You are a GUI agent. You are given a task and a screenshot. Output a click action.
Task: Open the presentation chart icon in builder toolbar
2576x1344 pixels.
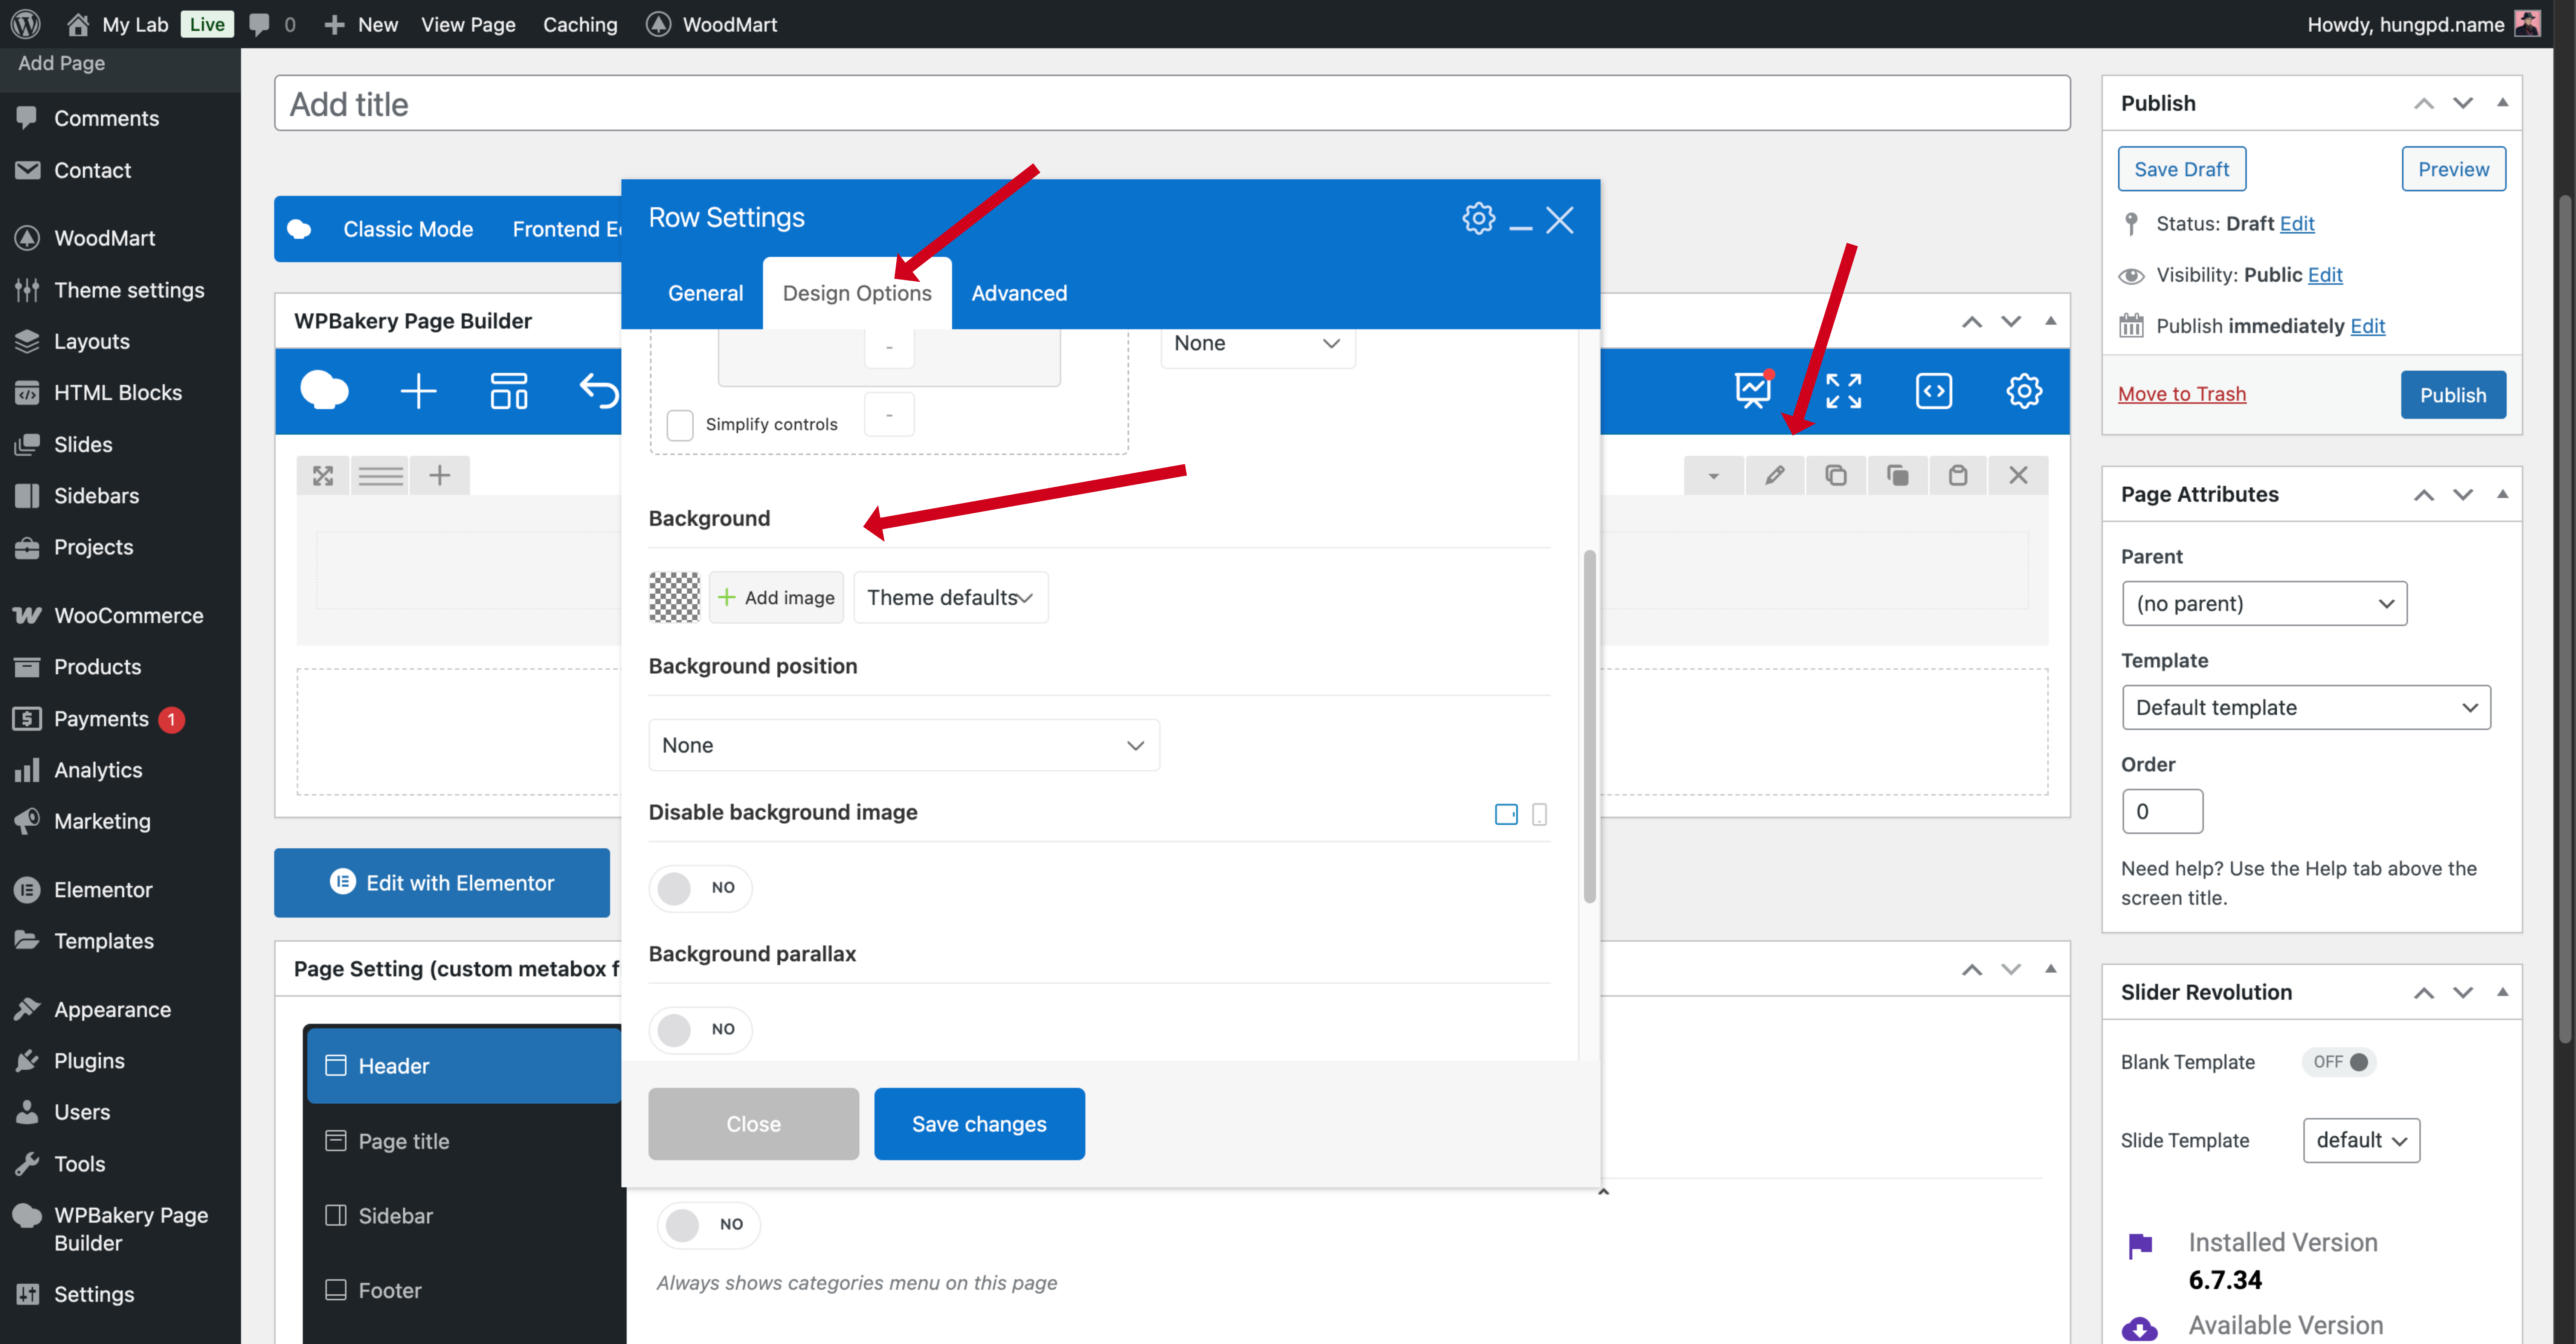(x=1754, y=390)
